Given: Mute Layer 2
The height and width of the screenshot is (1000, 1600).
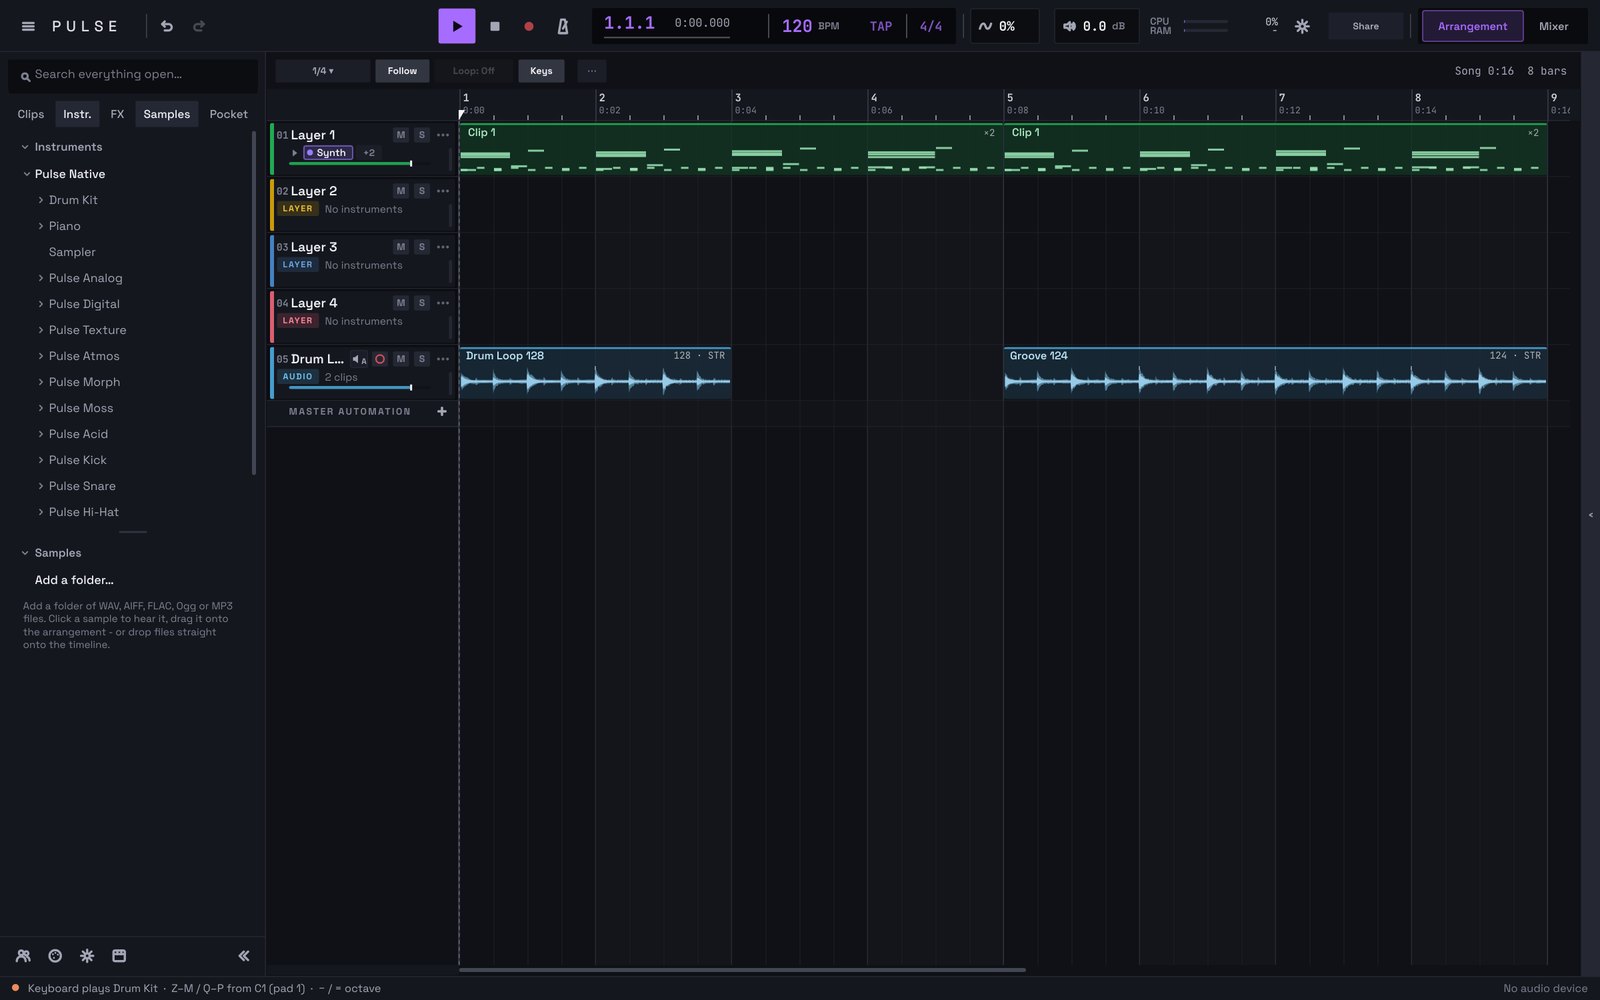Looking at the screenshot, I should tap(401, 191).
